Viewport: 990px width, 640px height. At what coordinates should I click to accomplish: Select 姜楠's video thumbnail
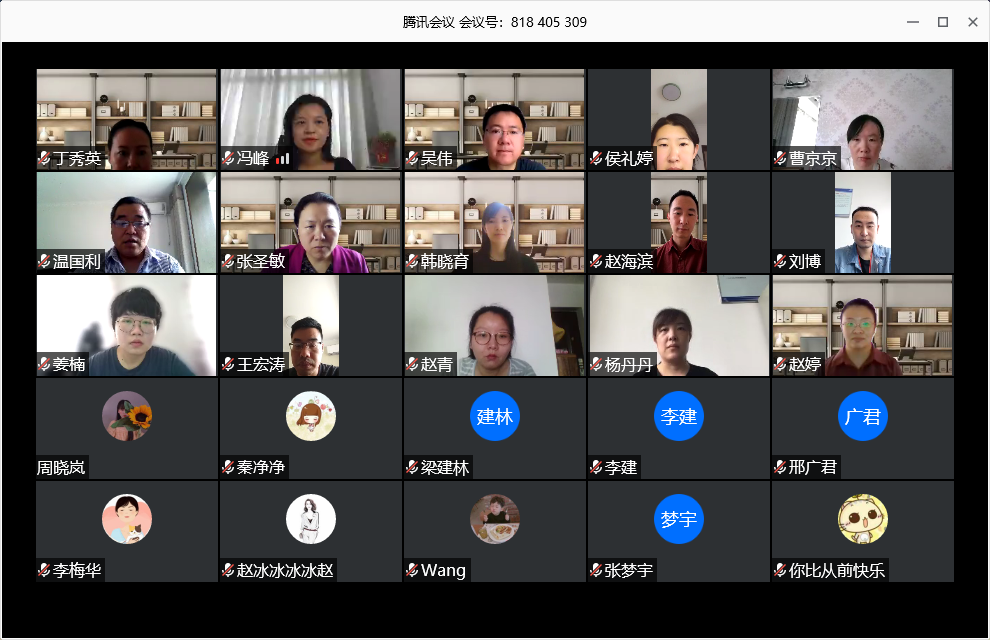point(126,325)
